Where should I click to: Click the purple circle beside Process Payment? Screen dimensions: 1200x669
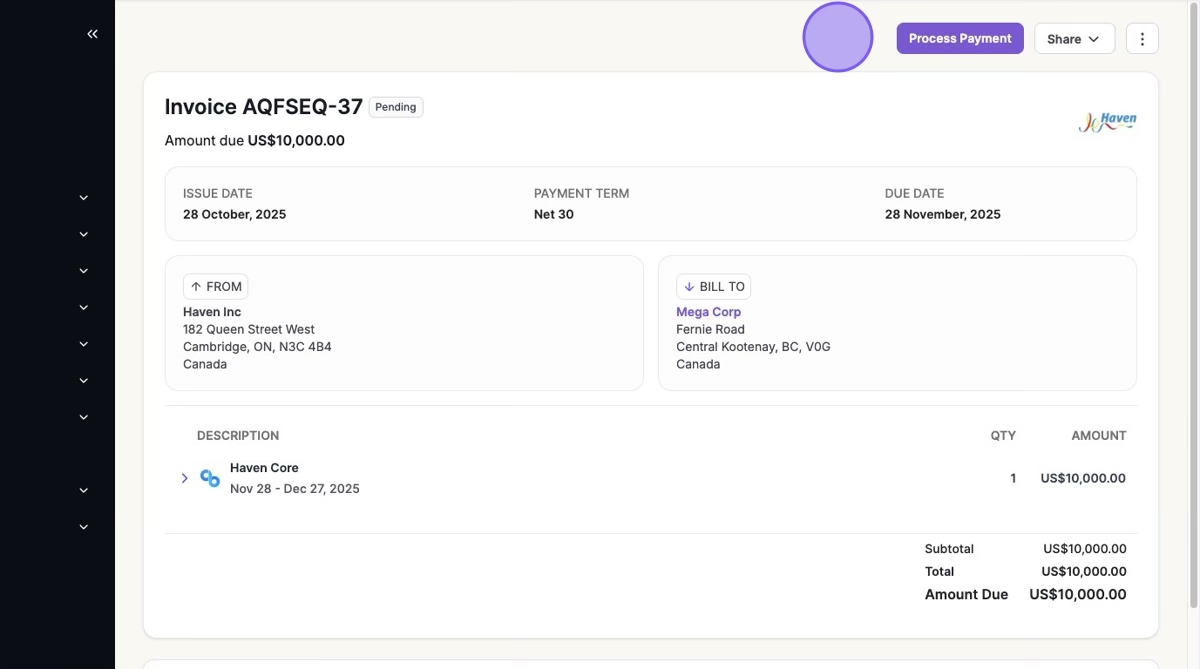coord(838,38)
